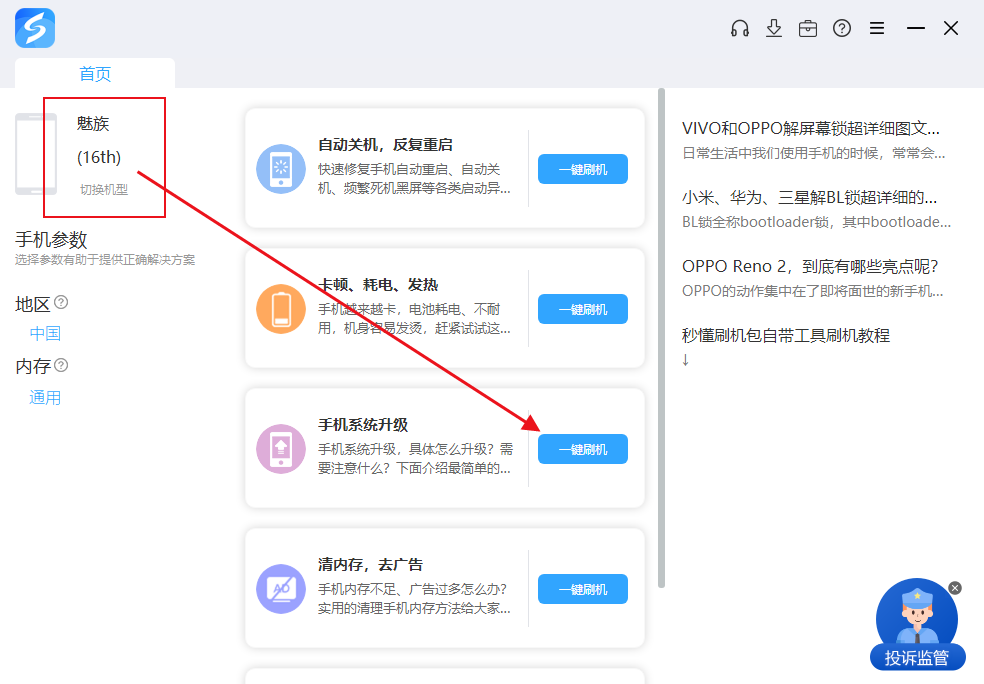The image size is (984, 684).
Task: Click 一键刷机 for 手机系统升级
Action: pyautogui.click(x=583, y=449)
